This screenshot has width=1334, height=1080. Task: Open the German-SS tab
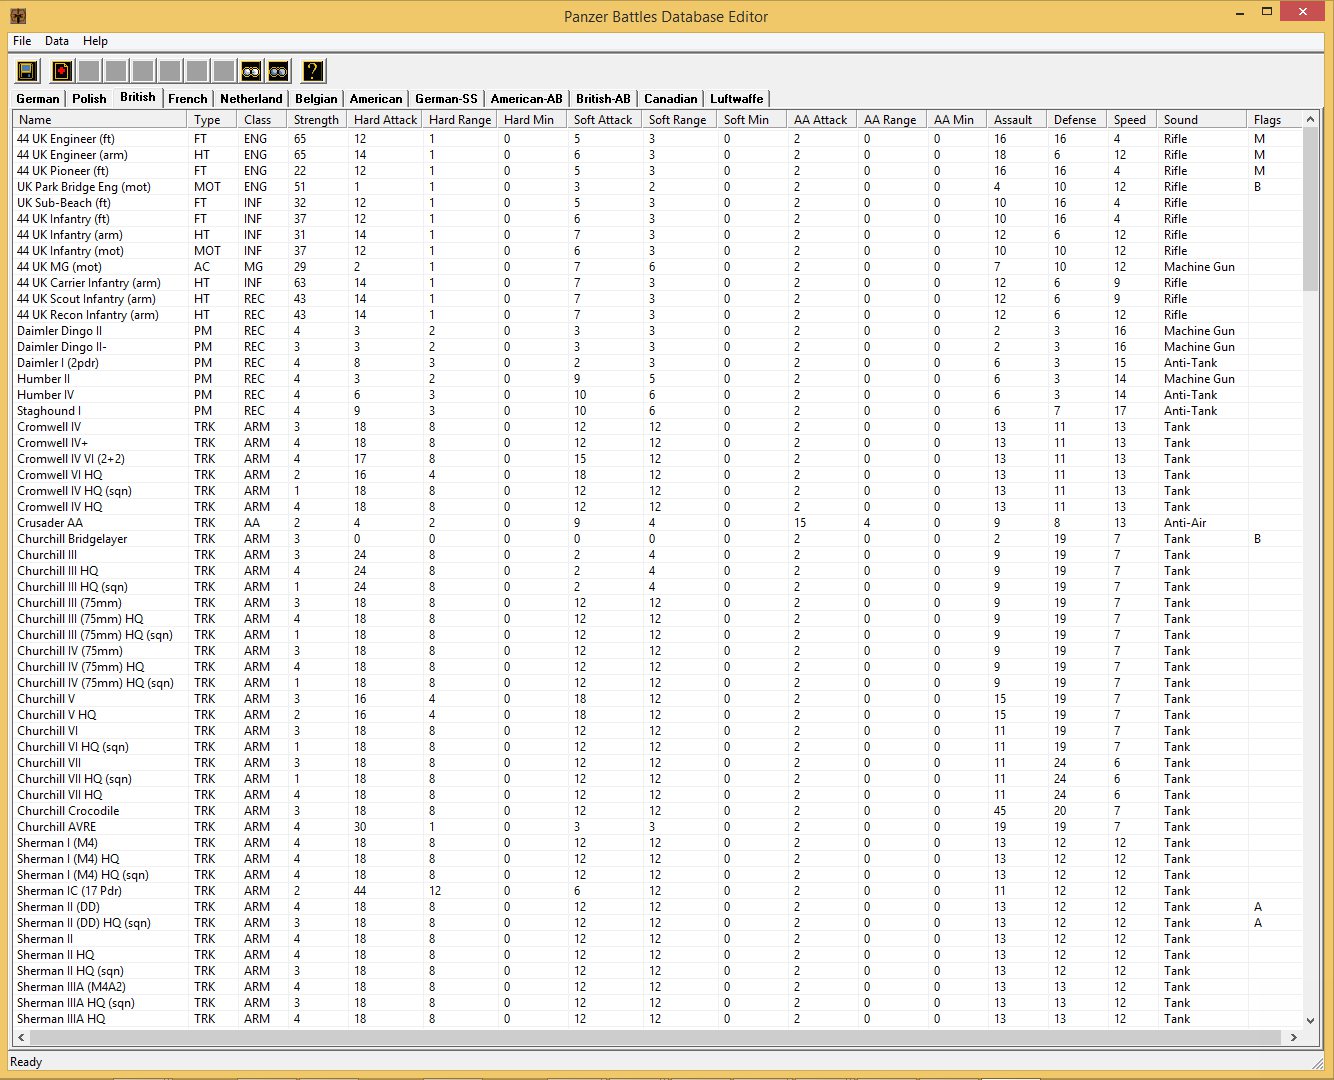point(446,99)
